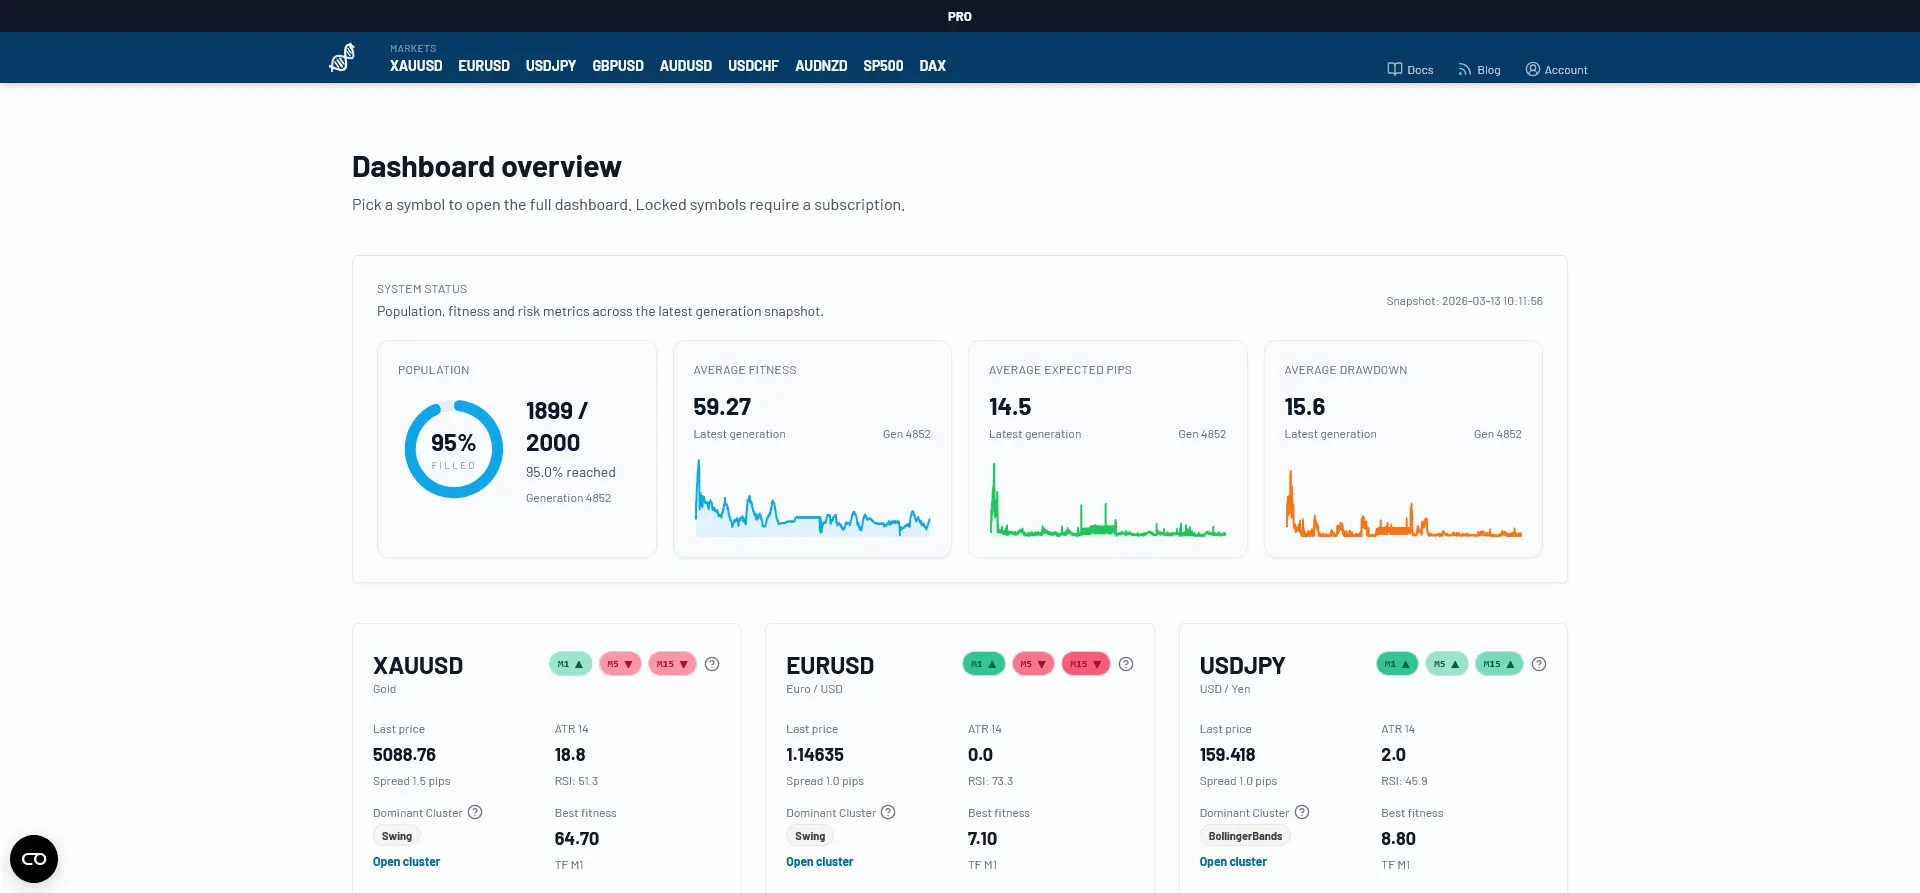Click the EURUSD M15 down badge
1920x893 pixels.
[x=1086, y=664]
